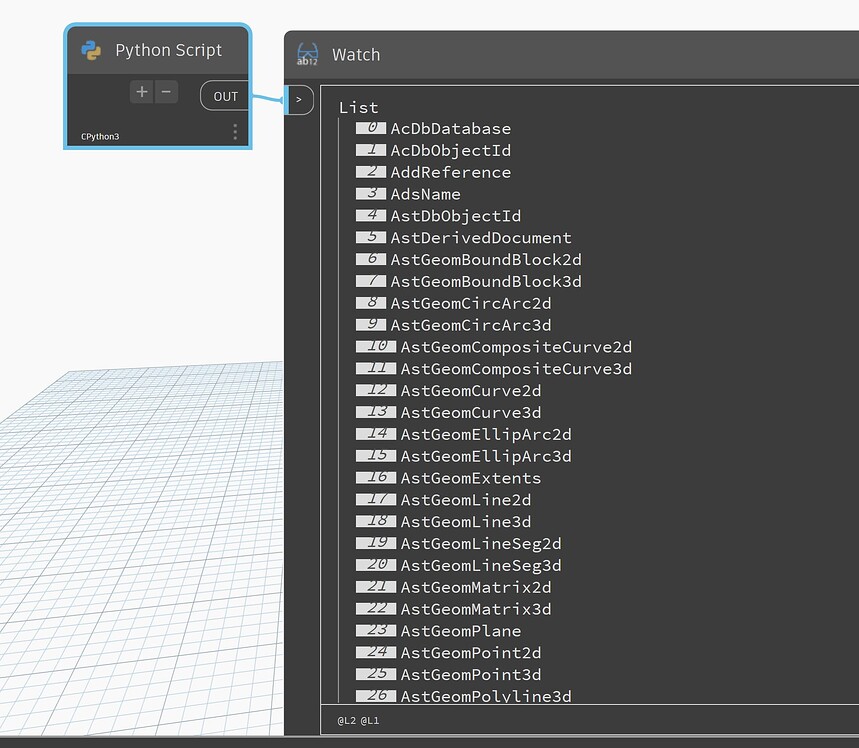Click the ab12 Watch node header icon
The width and height of the screenshot is (859, 748).
(306, 54)
